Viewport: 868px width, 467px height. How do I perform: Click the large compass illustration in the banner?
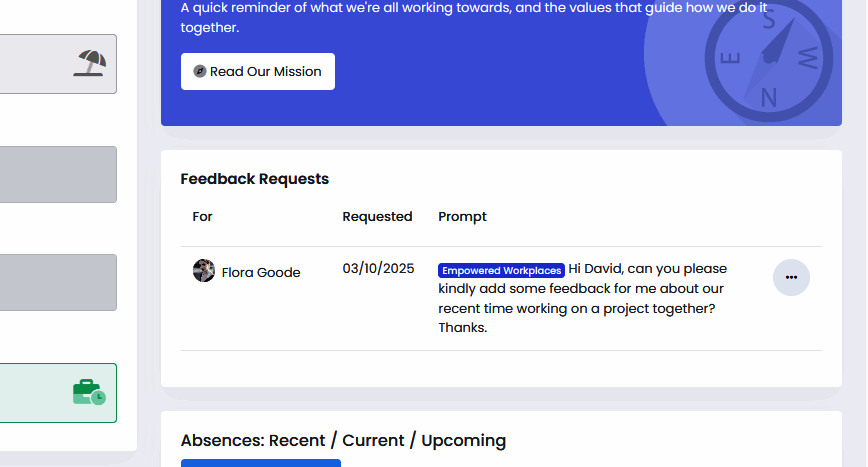[x=768, y=58]
